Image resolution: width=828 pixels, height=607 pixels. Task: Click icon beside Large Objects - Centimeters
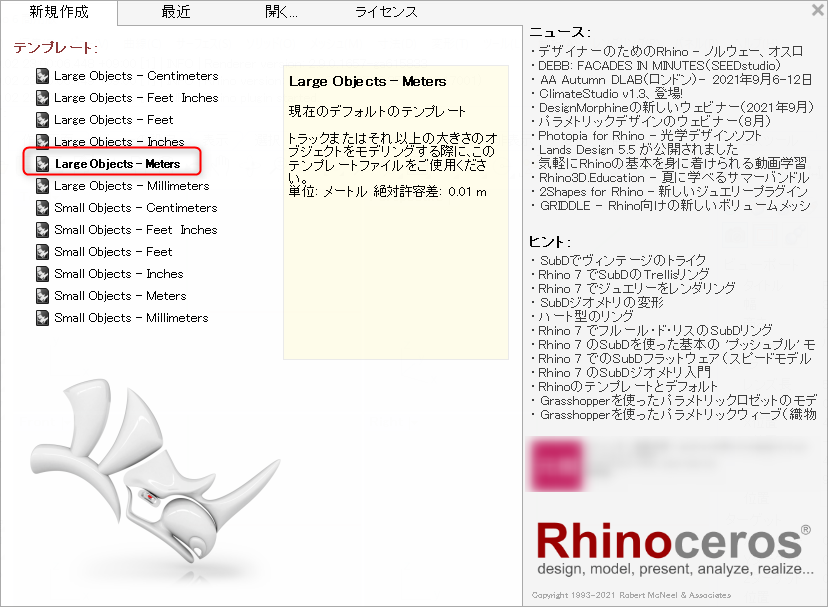(43, 76)
